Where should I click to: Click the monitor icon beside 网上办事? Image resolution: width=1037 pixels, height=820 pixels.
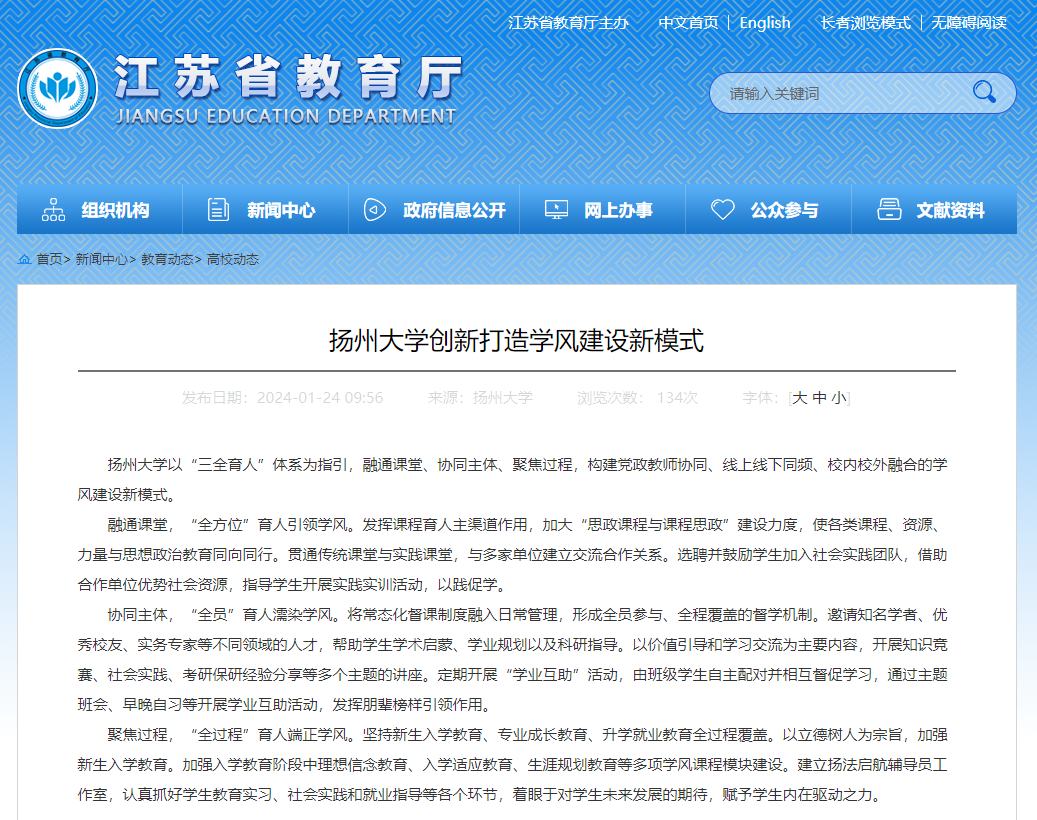coord(556,210)
